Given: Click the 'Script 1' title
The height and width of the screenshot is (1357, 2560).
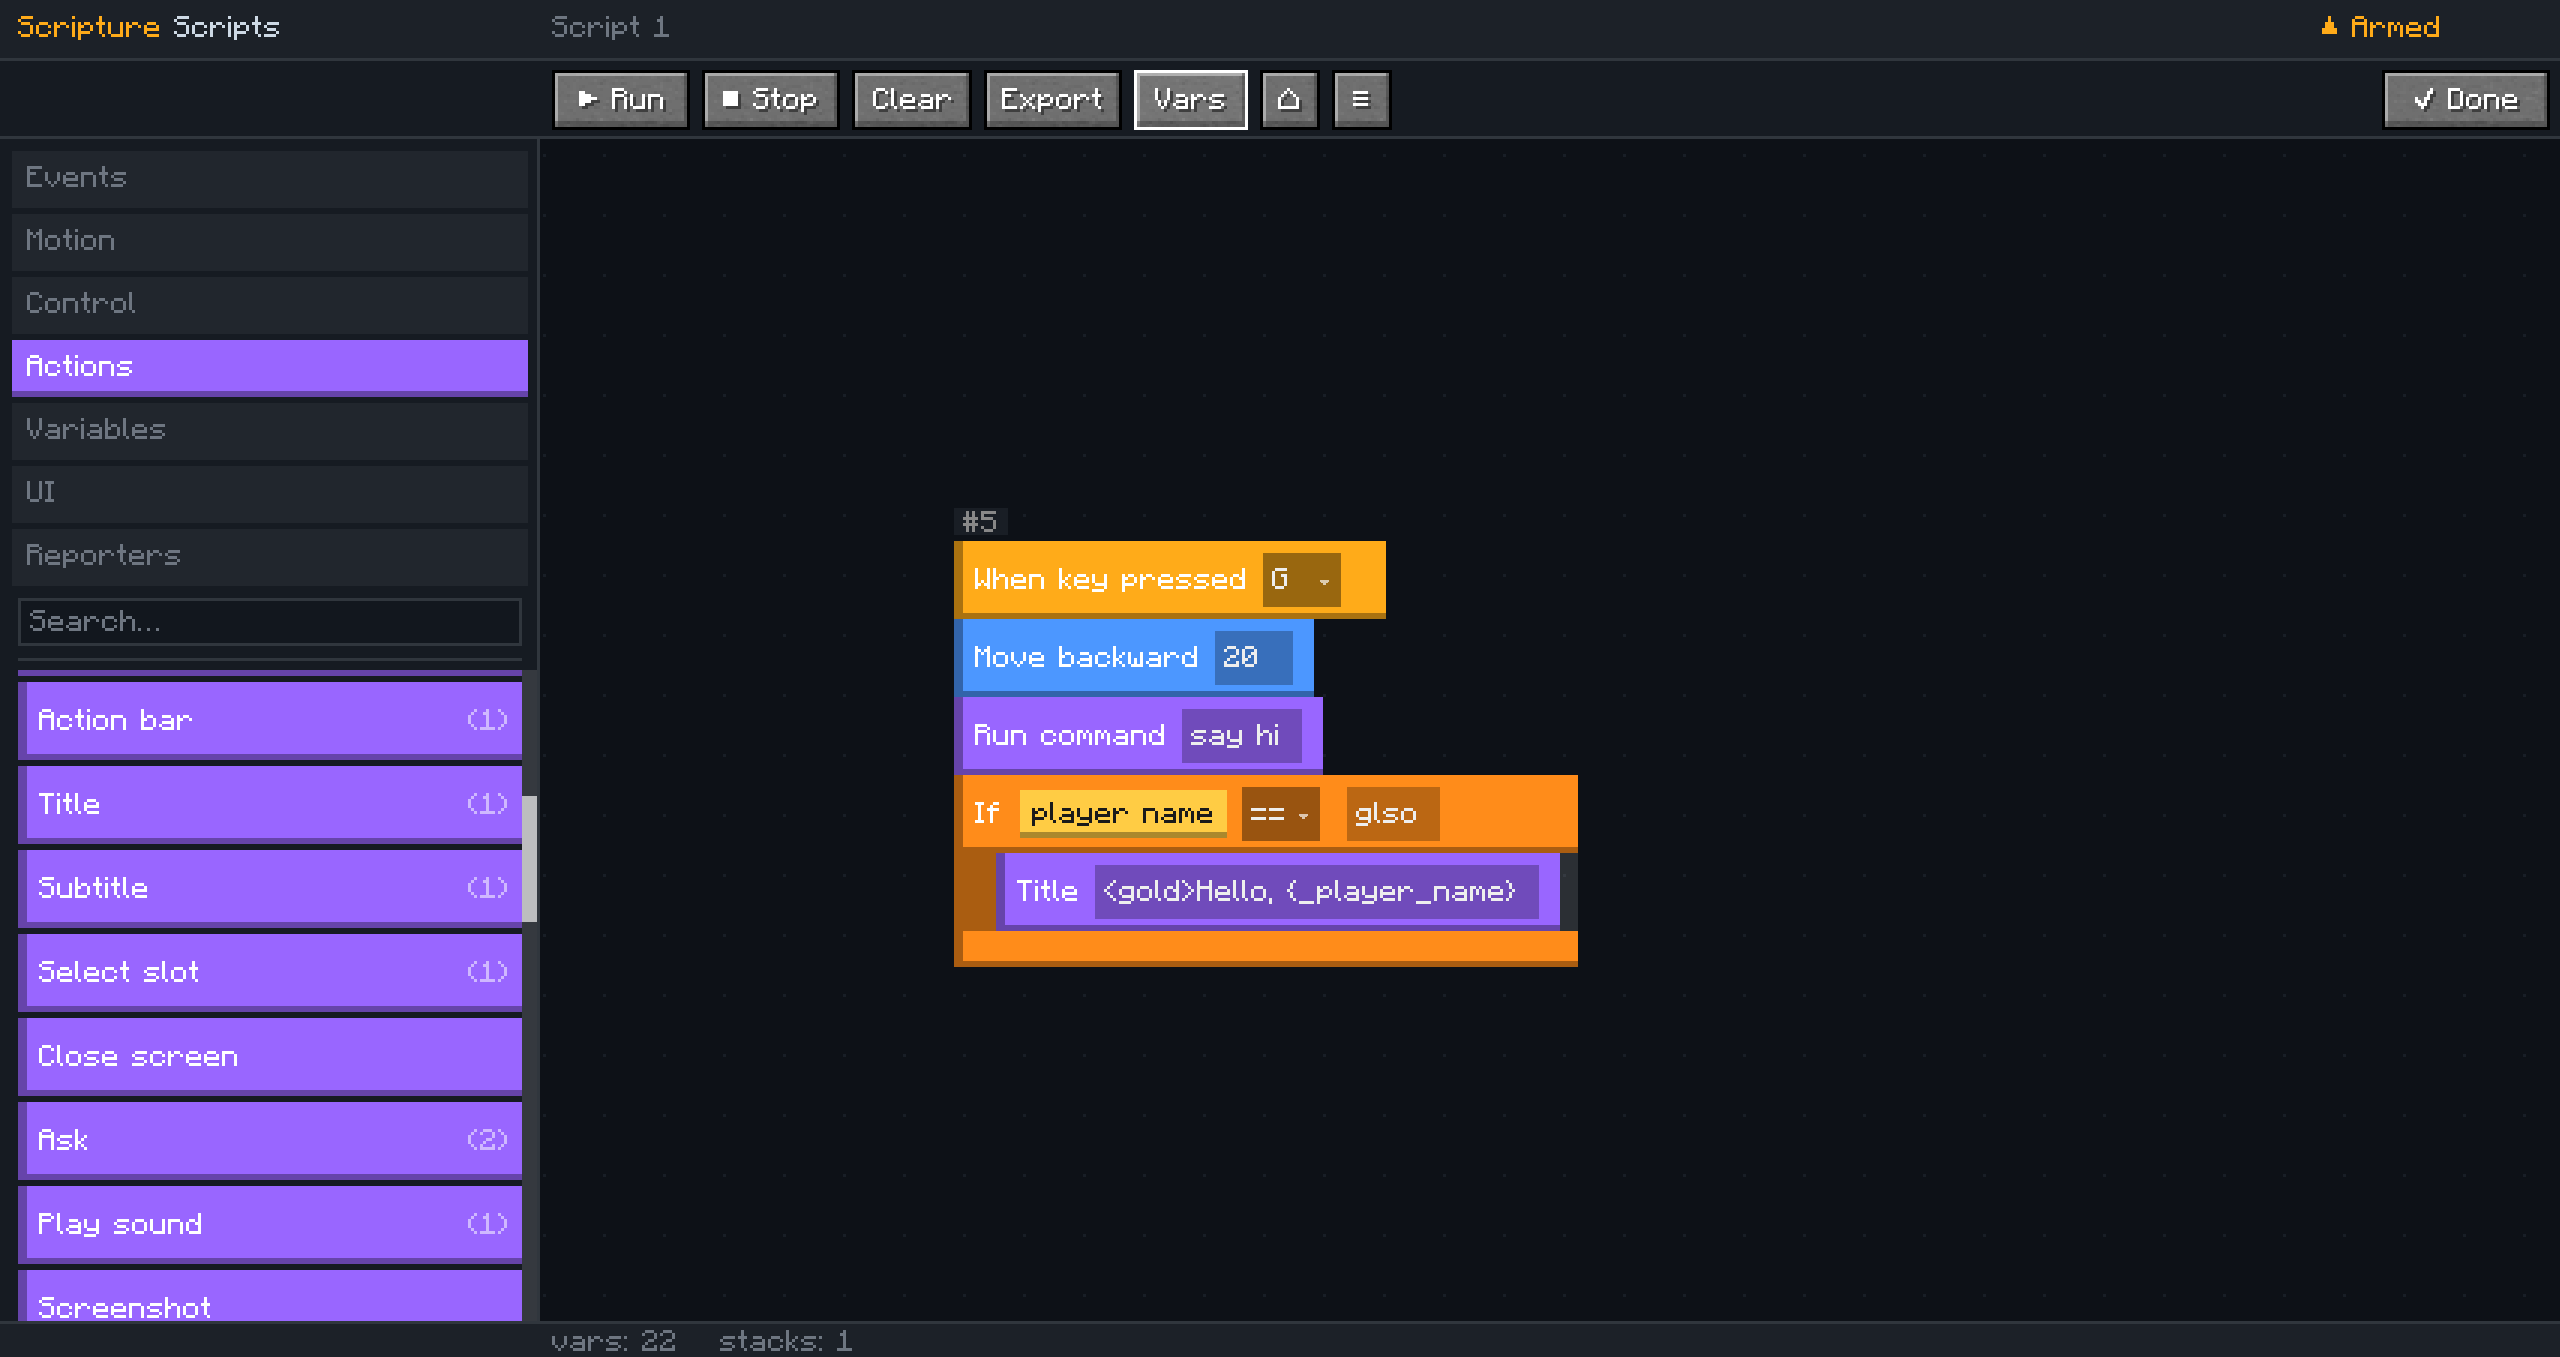Looking at the screenshot, I should [610, 27].
